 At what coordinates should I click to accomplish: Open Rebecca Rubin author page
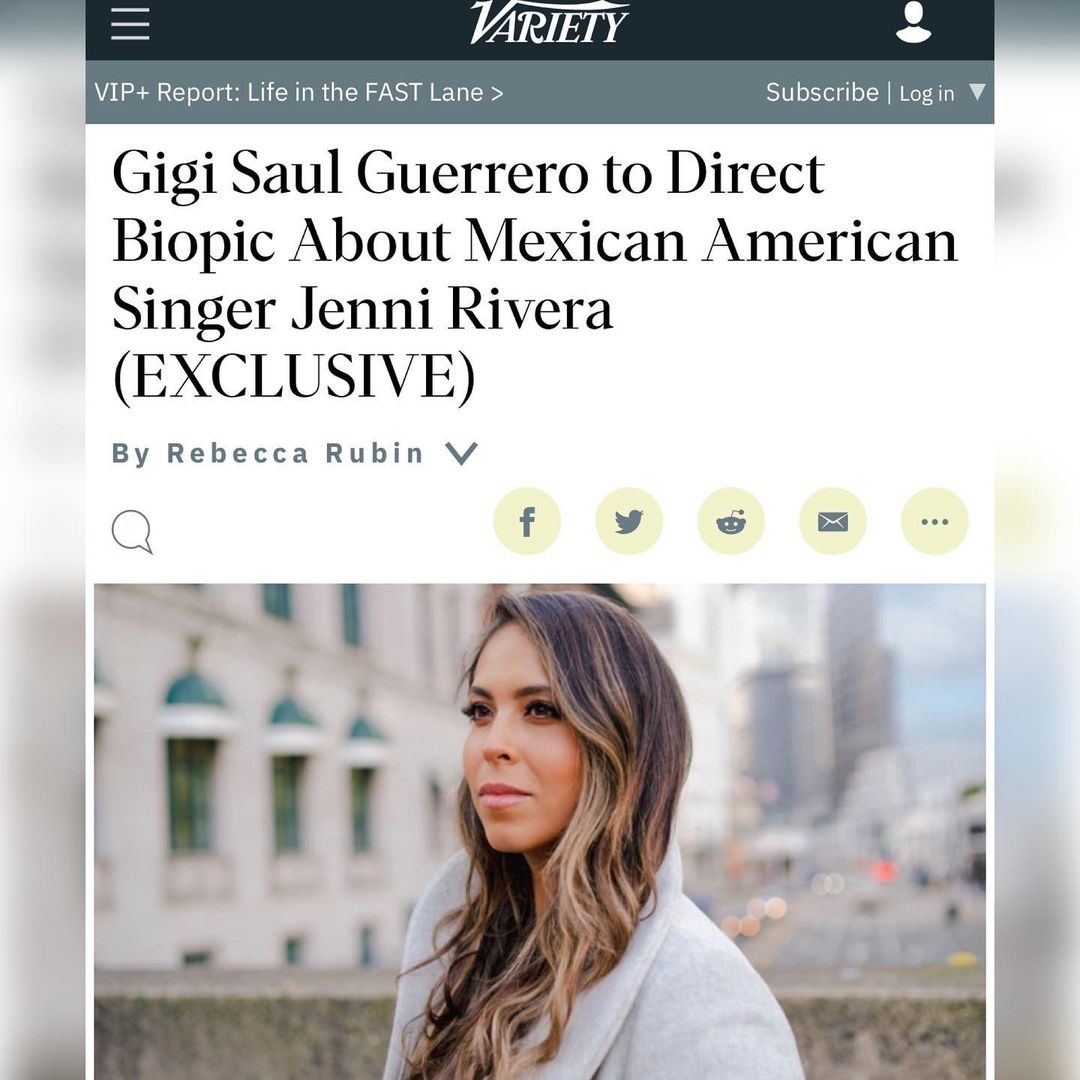(x=295, y=453)
